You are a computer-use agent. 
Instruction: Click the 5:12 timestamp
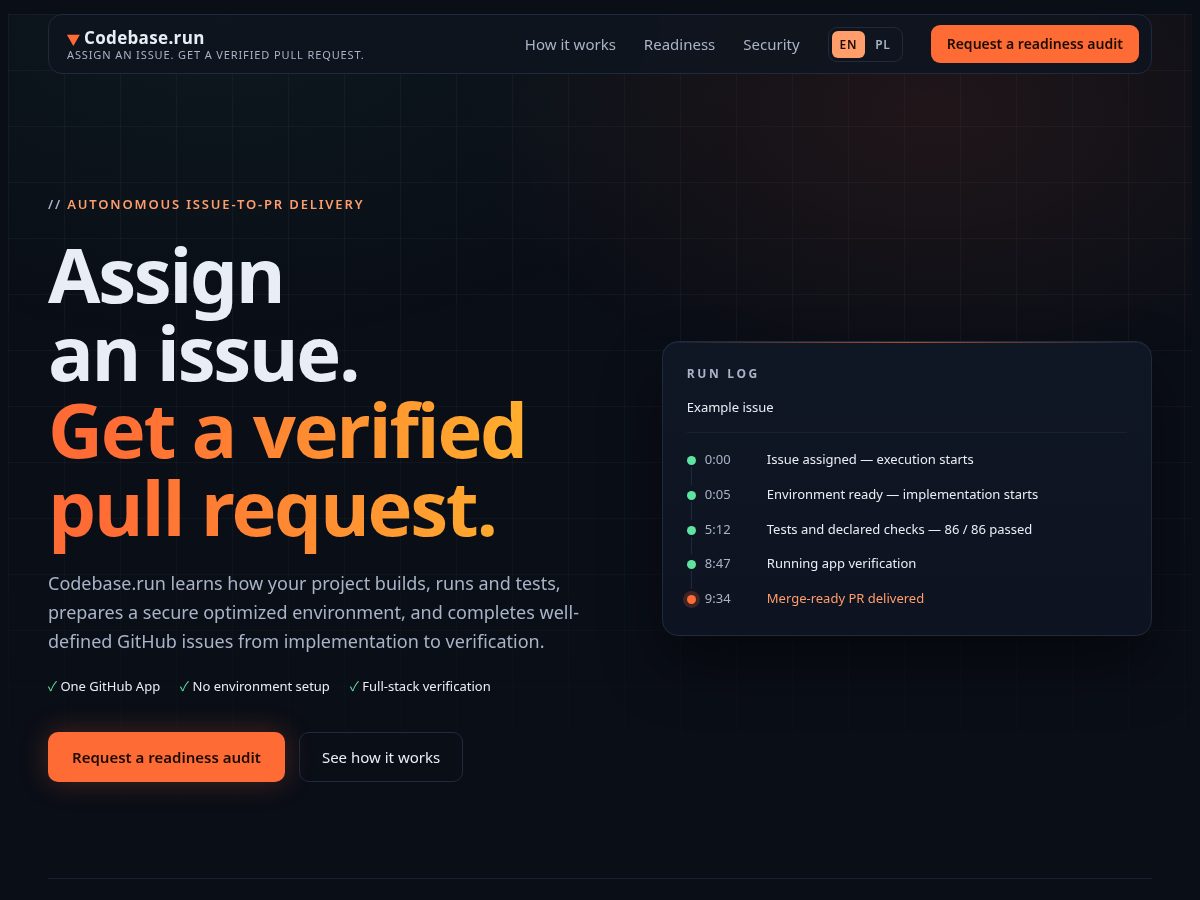point(718,530)
